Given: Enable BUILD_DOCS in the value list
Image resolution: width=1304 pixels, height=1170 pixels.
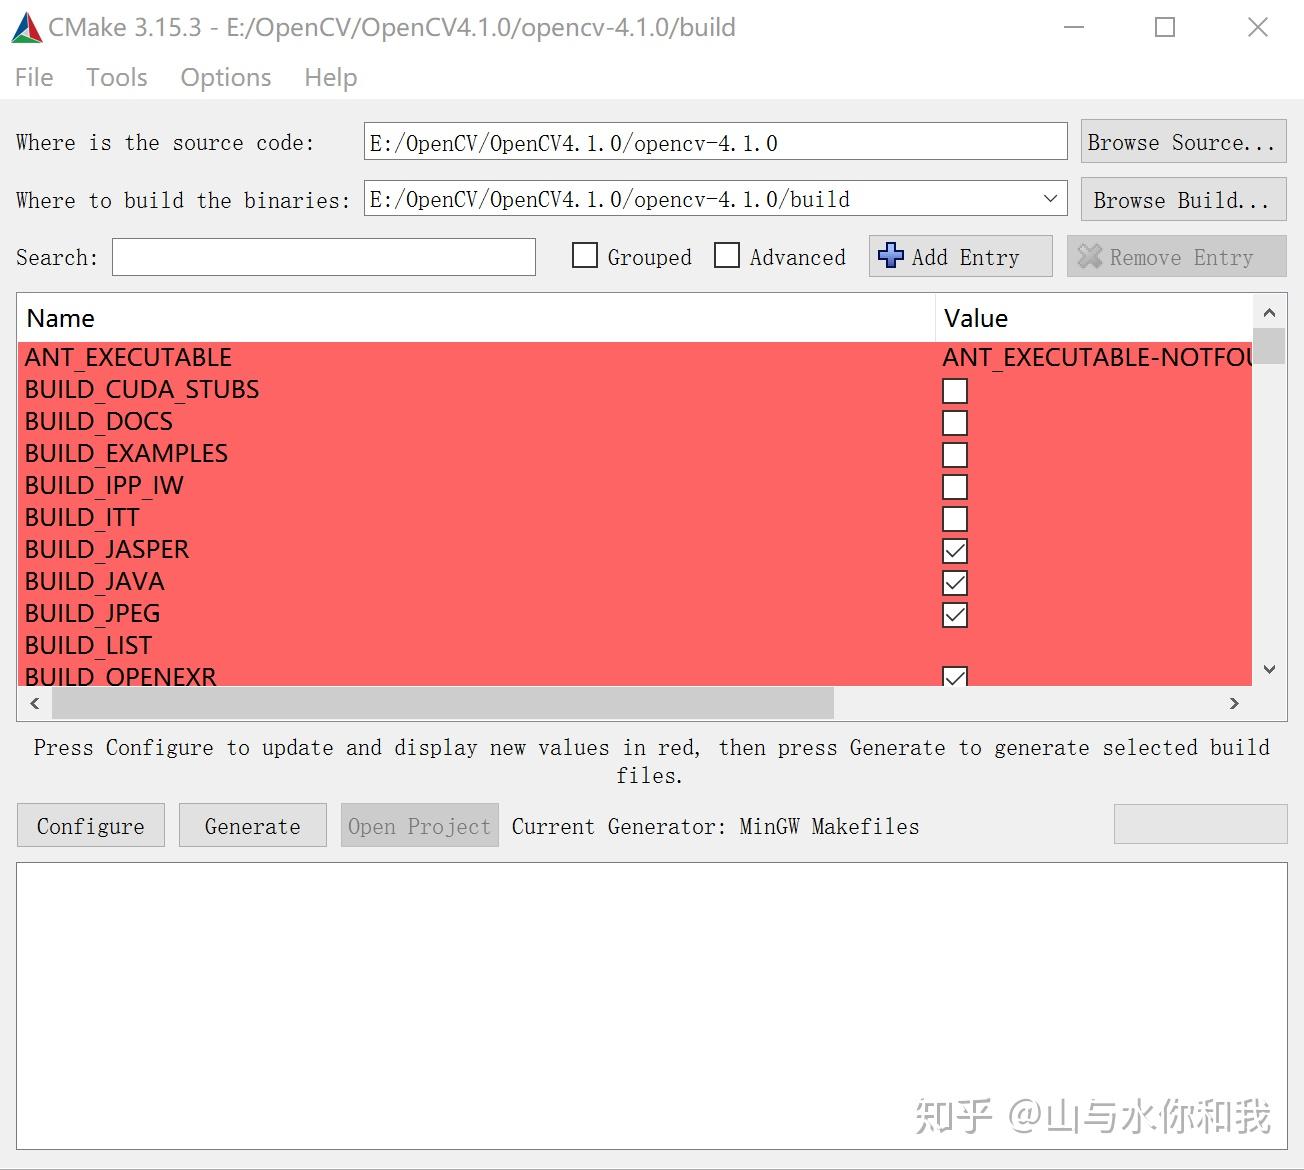Looking at the screenshot, I should click(x=954, y=422).
